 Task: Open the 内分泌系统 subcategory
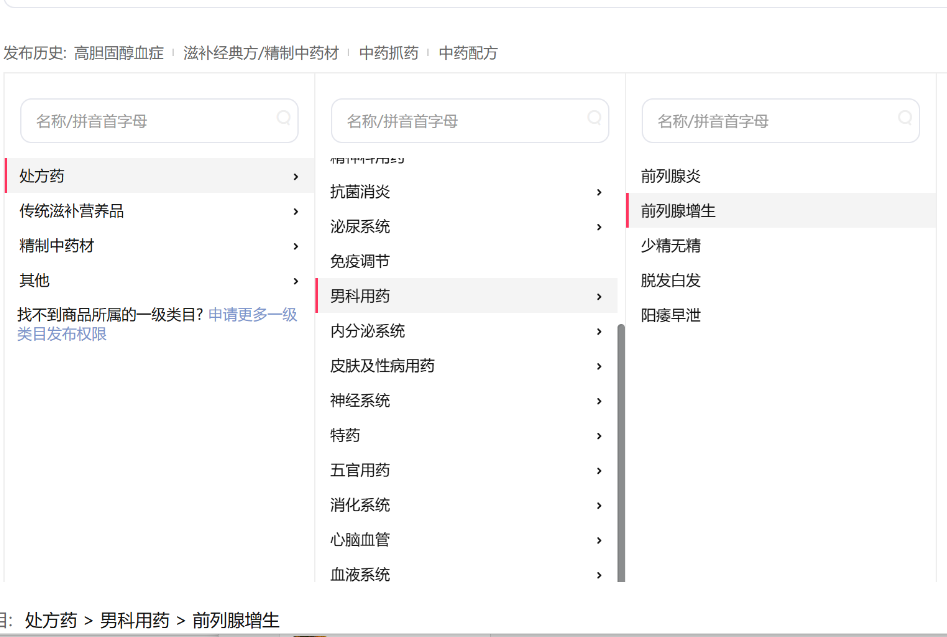pyautogui.click(x=368, y=331)
